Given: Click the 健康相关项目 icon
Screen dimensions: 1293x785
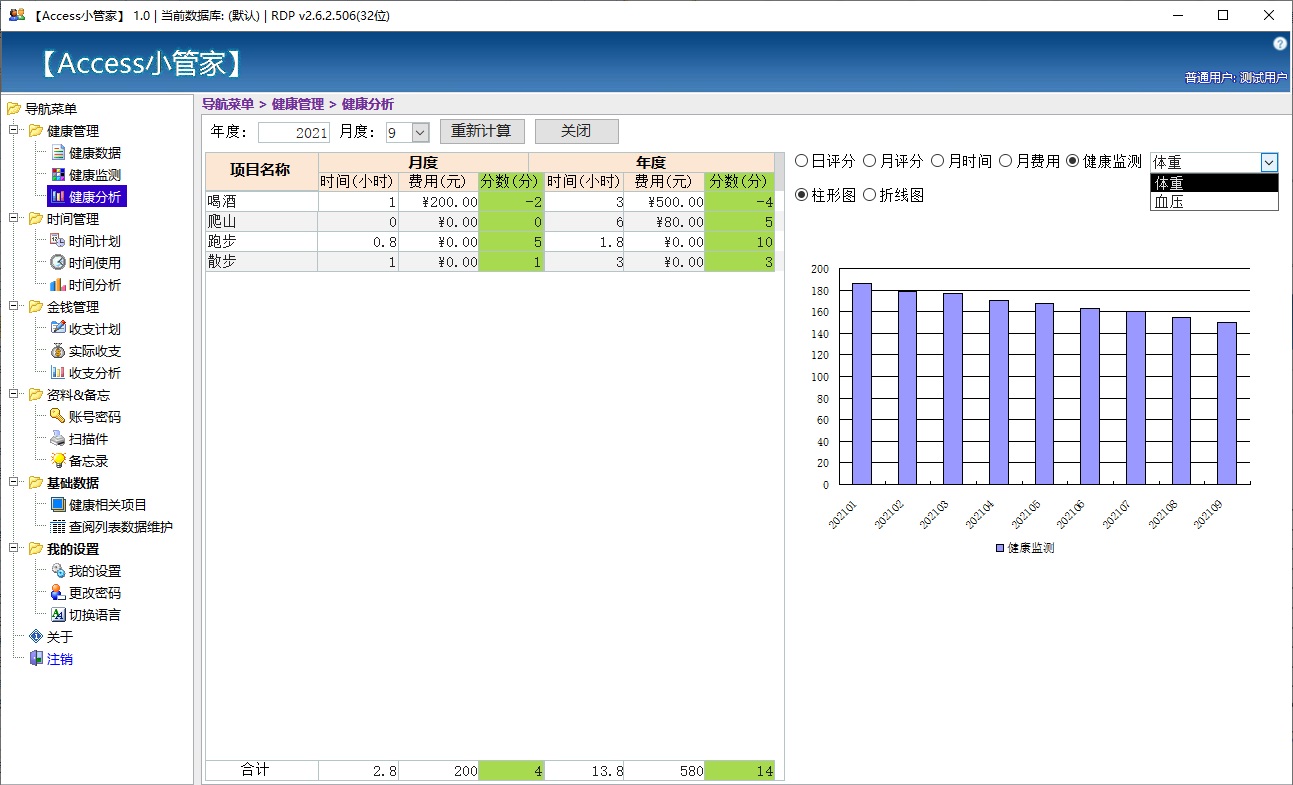Looking at the screenshot, I should point(58,505).
